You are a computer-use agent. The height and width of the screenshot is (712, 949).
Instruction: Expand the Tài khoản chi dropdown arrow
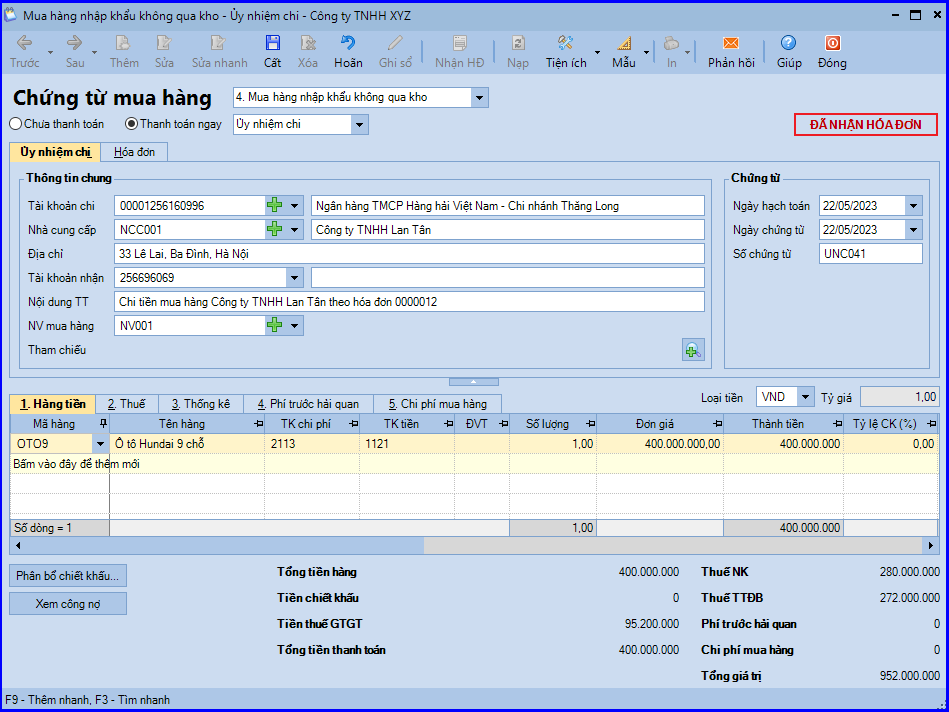pos(295,206)
